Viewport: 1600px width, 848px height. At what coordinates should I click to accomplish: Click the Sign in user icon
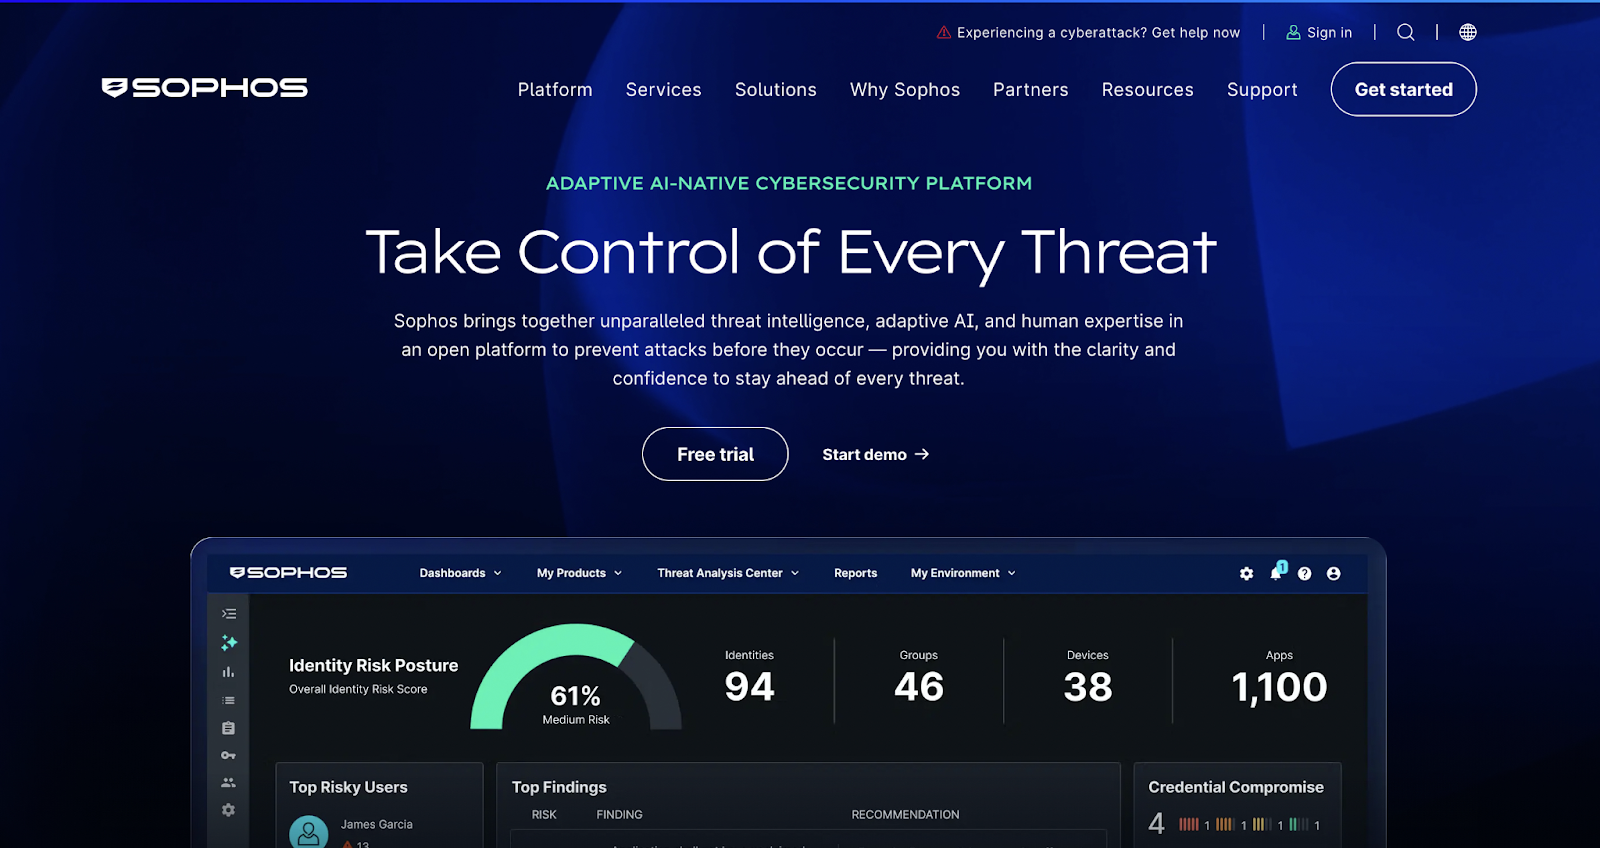pyautogui.click(x=1293, y=33)
